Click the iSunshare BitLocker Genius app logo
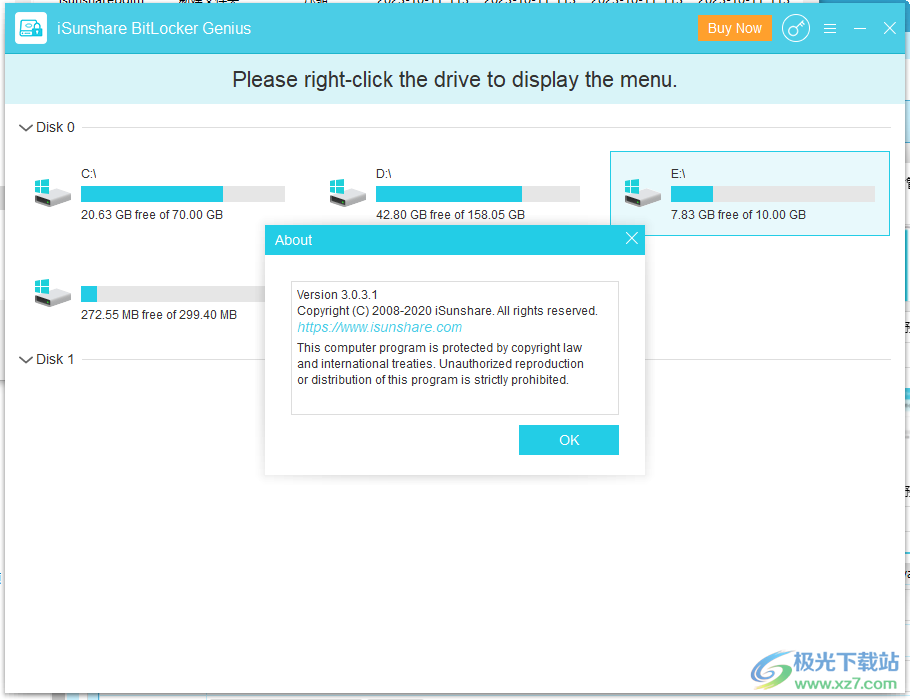 coord(31,28)
